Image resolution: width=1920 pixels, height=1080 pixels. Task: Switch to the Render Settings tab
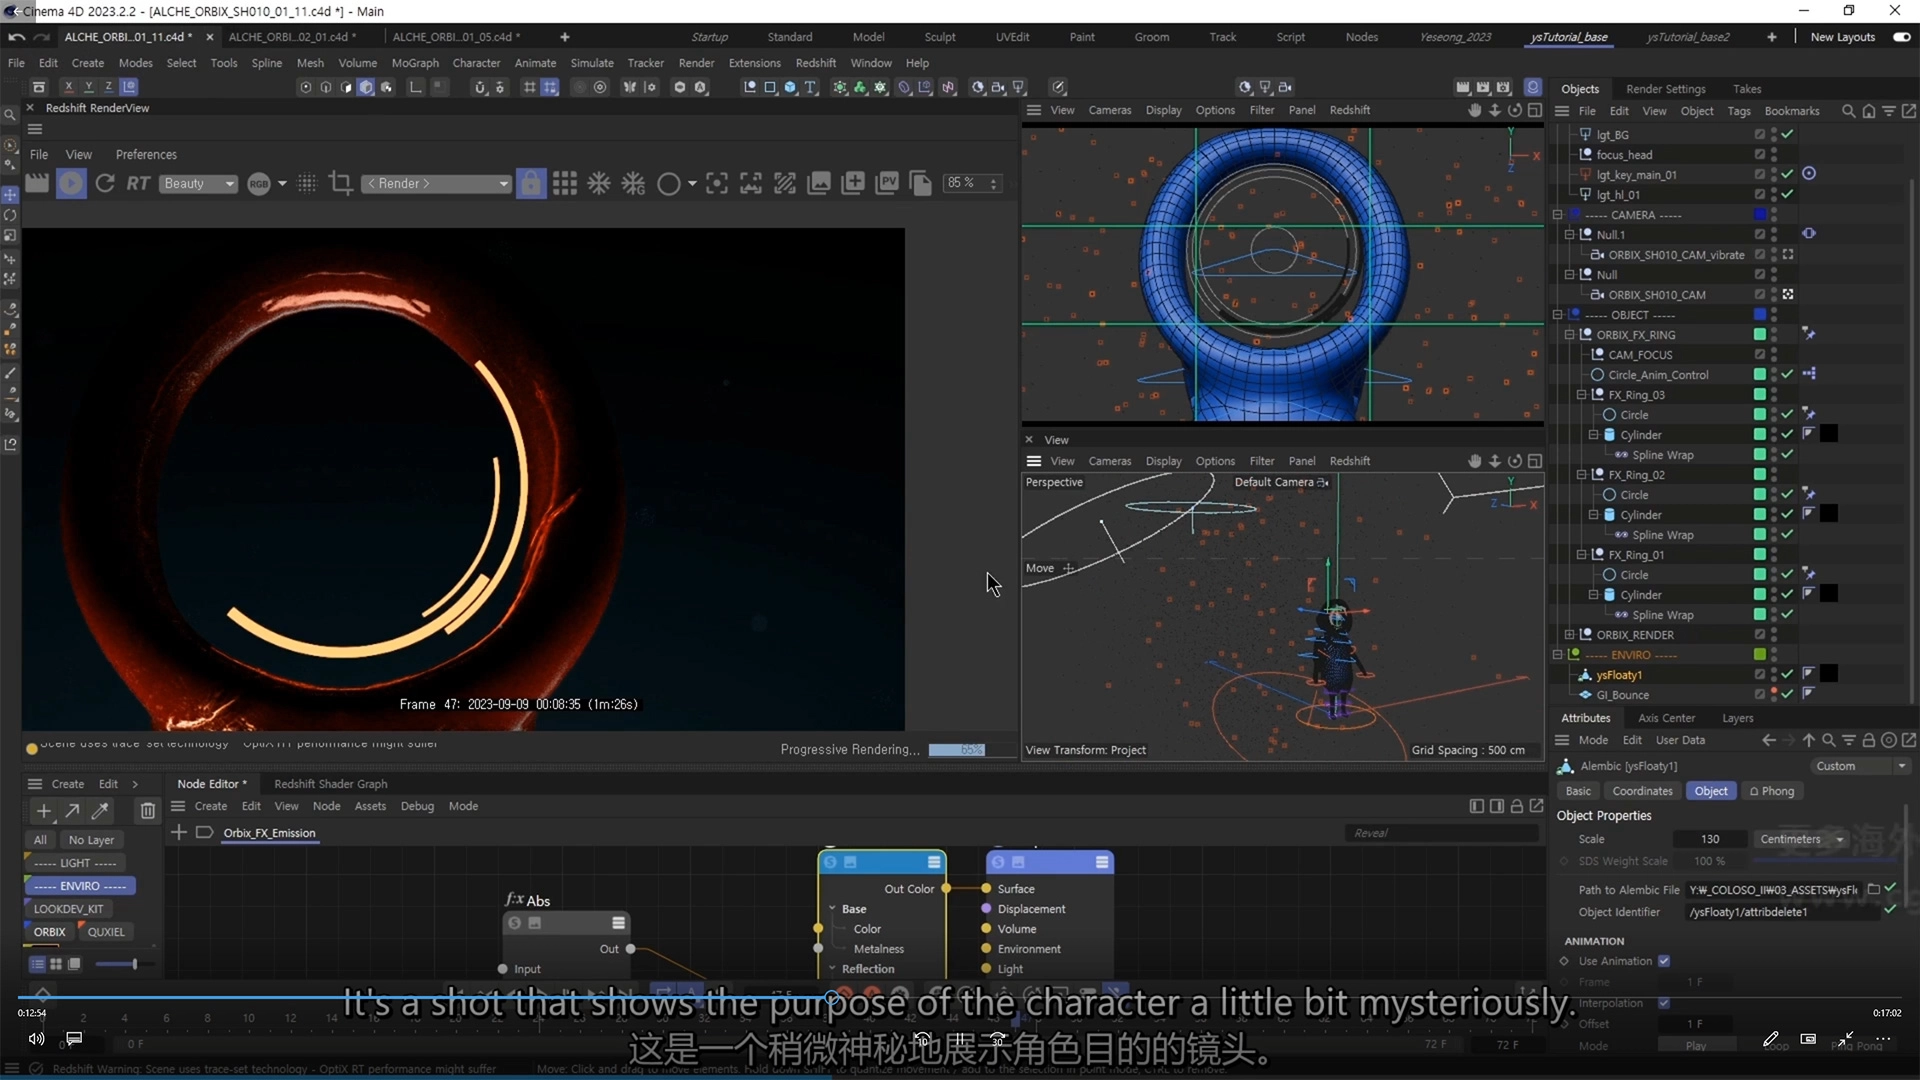(1665, 89)
